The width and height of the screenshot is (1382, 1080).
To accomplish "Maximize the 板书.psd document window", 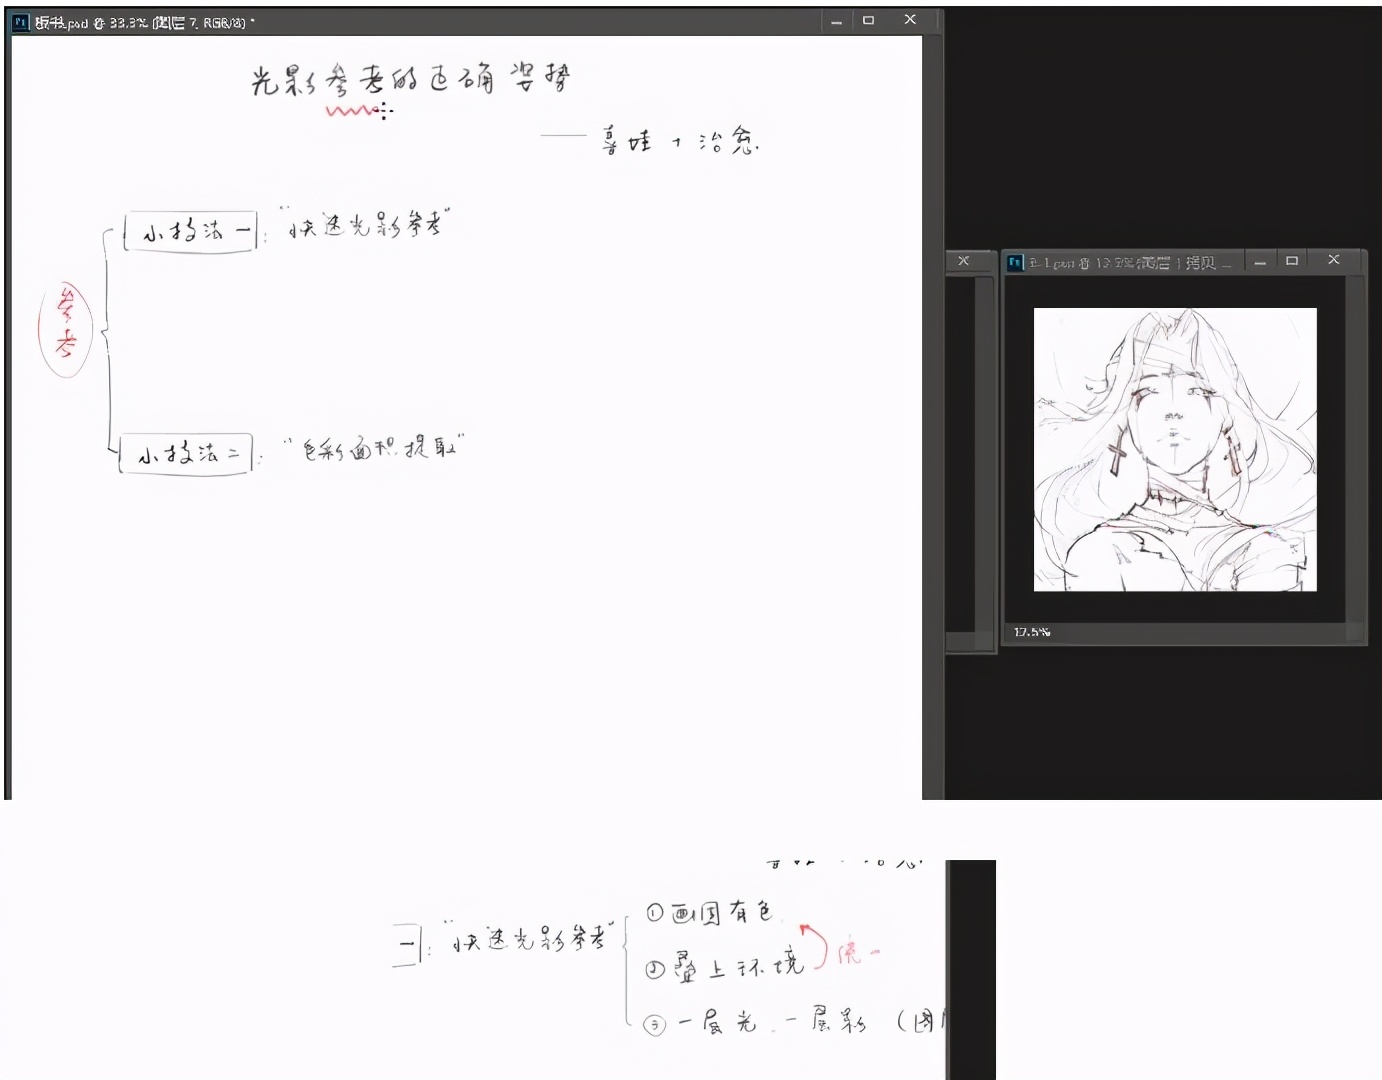I will pos(868,20).
